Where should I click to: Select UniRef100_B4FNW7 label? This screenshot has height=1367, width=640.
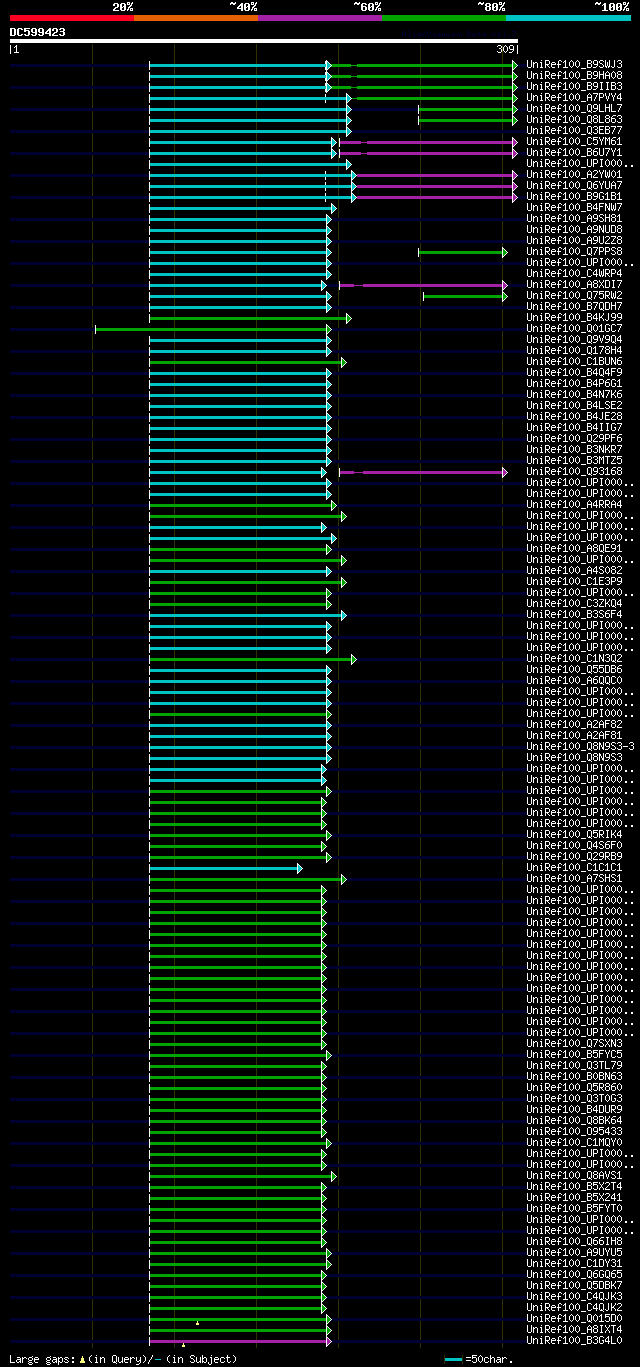(574, 207)
